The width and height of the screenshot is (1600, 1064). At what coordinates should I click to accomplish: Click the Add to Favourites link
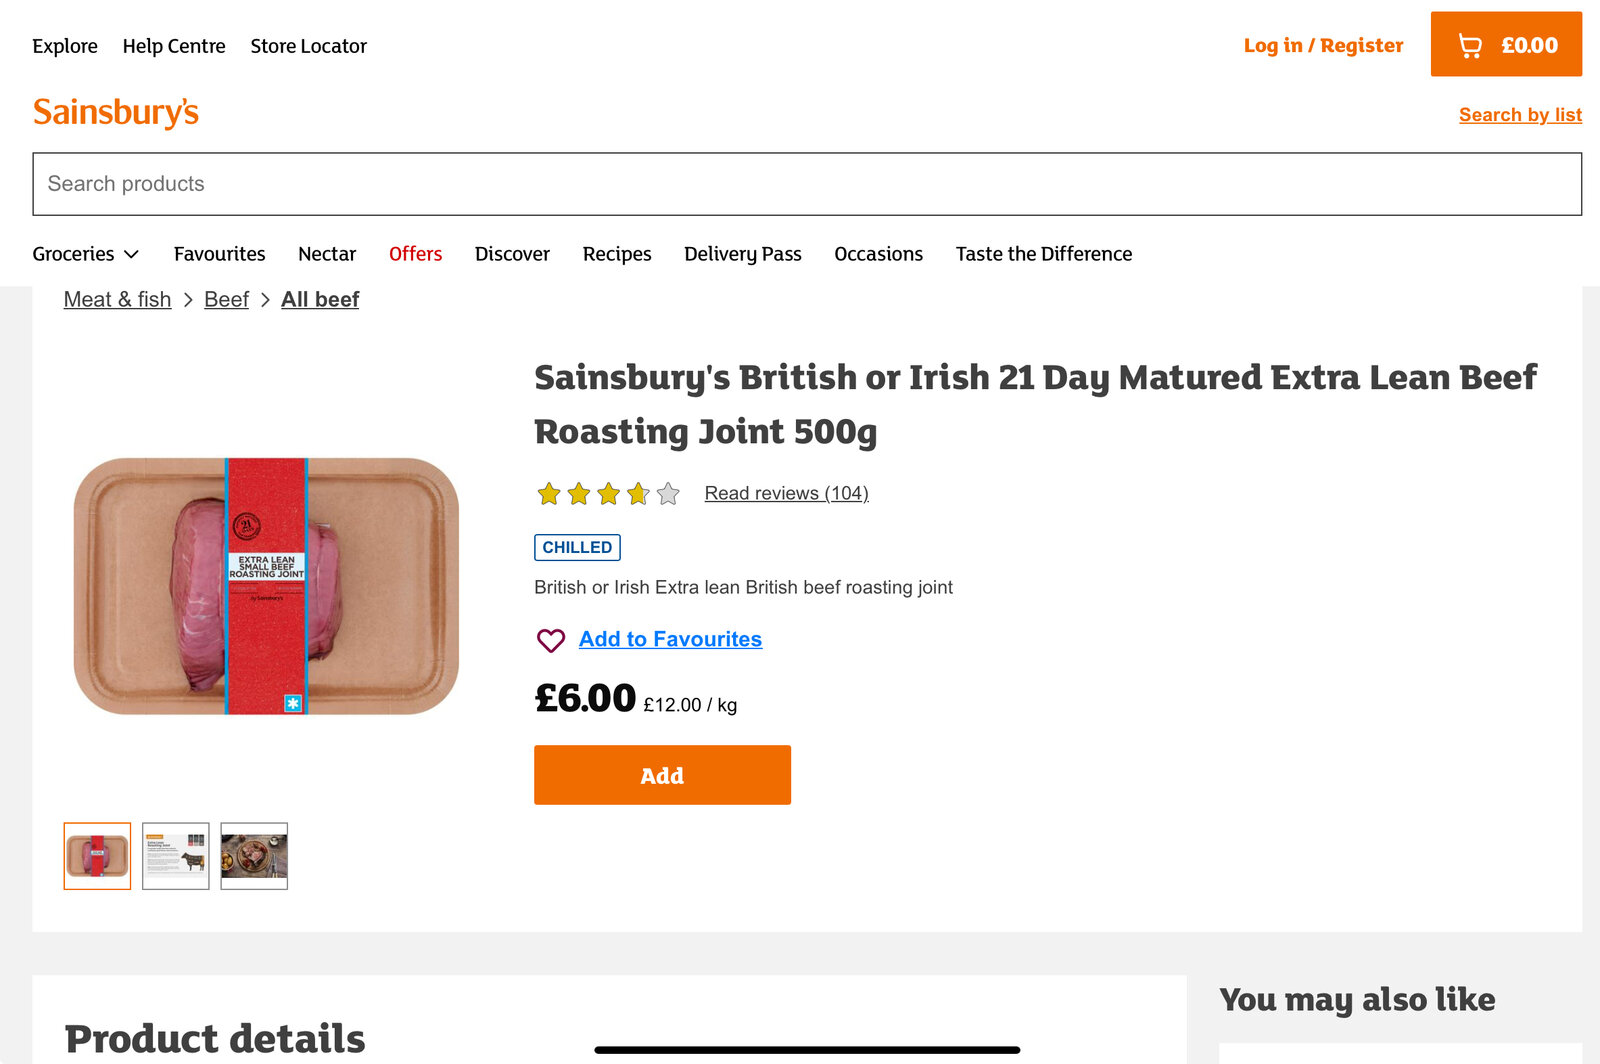point(670,639)
